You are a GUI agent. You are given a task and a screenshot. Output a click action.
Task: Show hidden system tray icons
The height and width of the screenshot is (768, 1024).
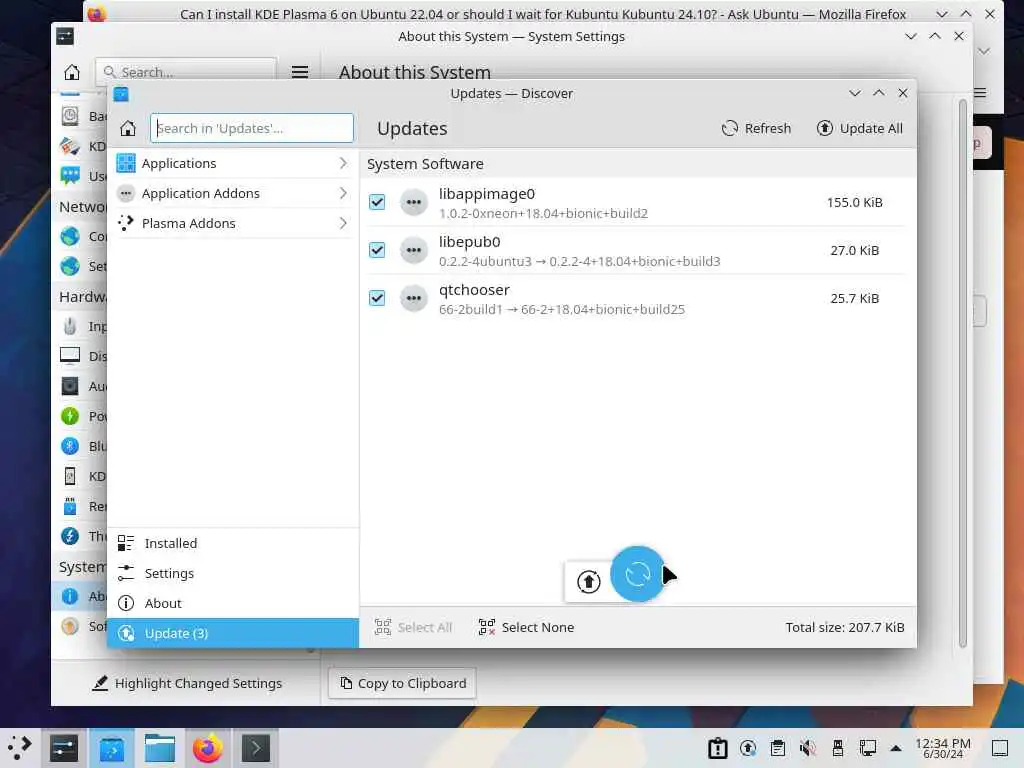tap(896, 748)
